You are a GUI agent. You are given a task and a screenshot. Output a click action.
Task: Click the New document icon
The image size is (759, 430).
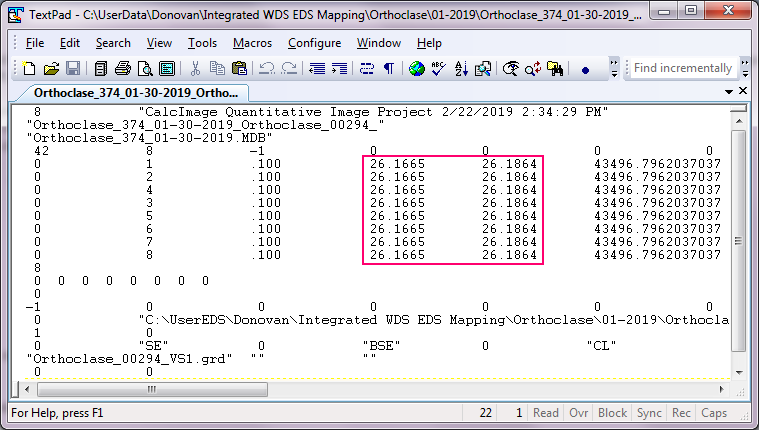click(28, 69)
